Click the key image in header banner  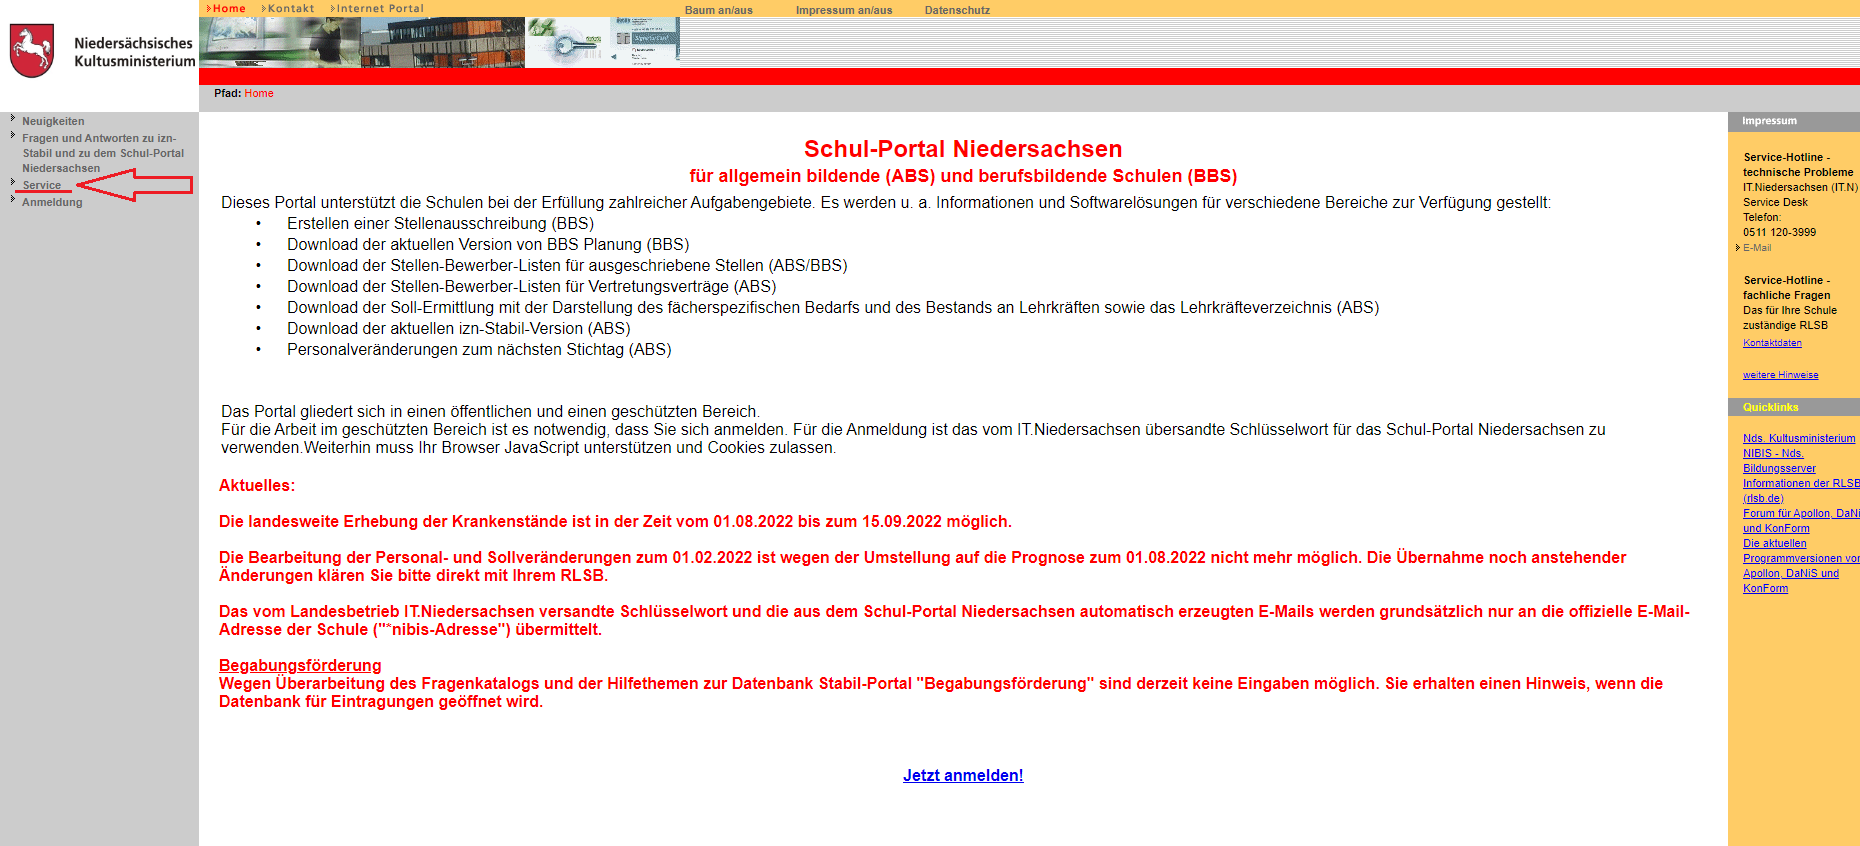567,43
